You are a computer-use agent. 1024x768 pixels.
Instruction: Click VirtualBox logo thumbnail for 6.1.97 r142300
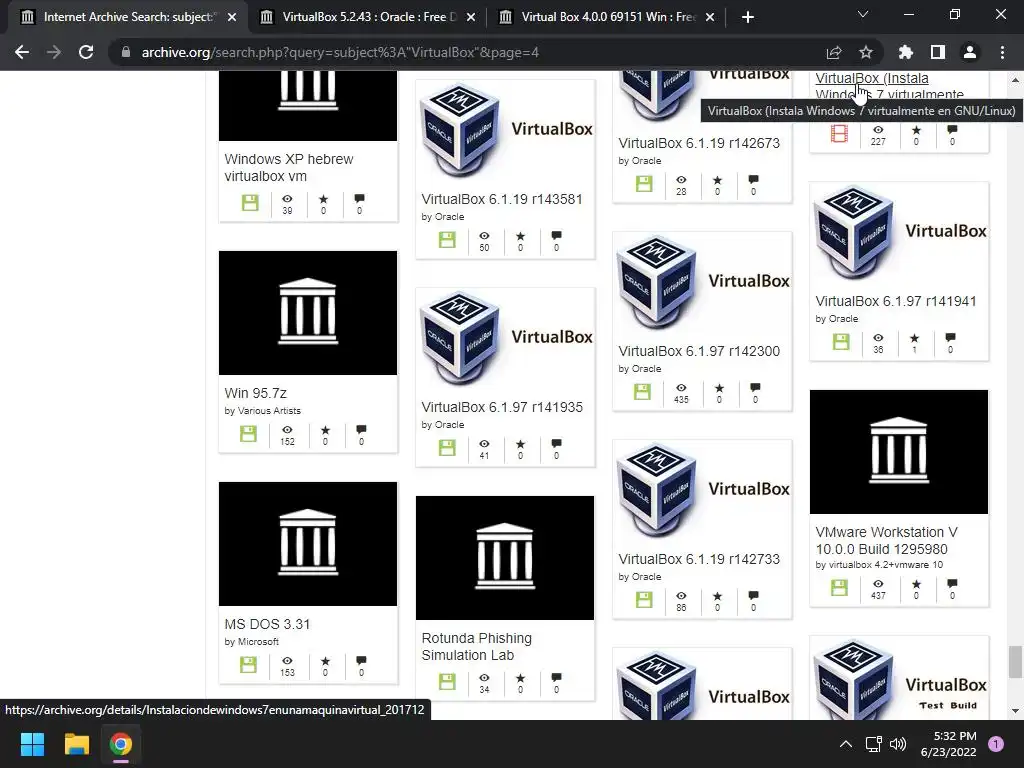[x=702, y=283]
